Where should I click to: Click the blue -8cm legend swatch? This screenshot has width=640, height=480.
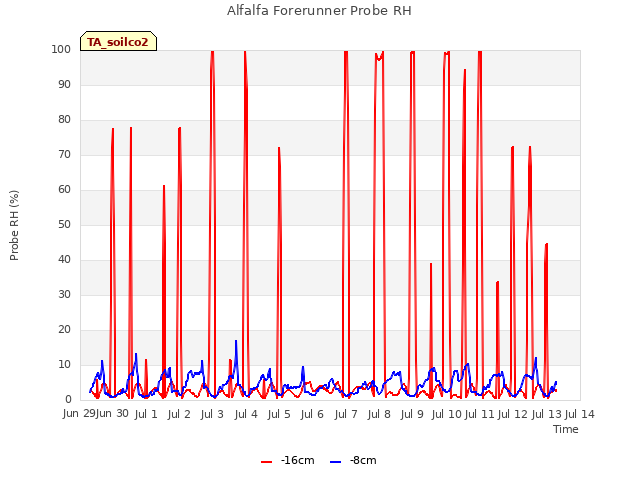pos(335,462)
